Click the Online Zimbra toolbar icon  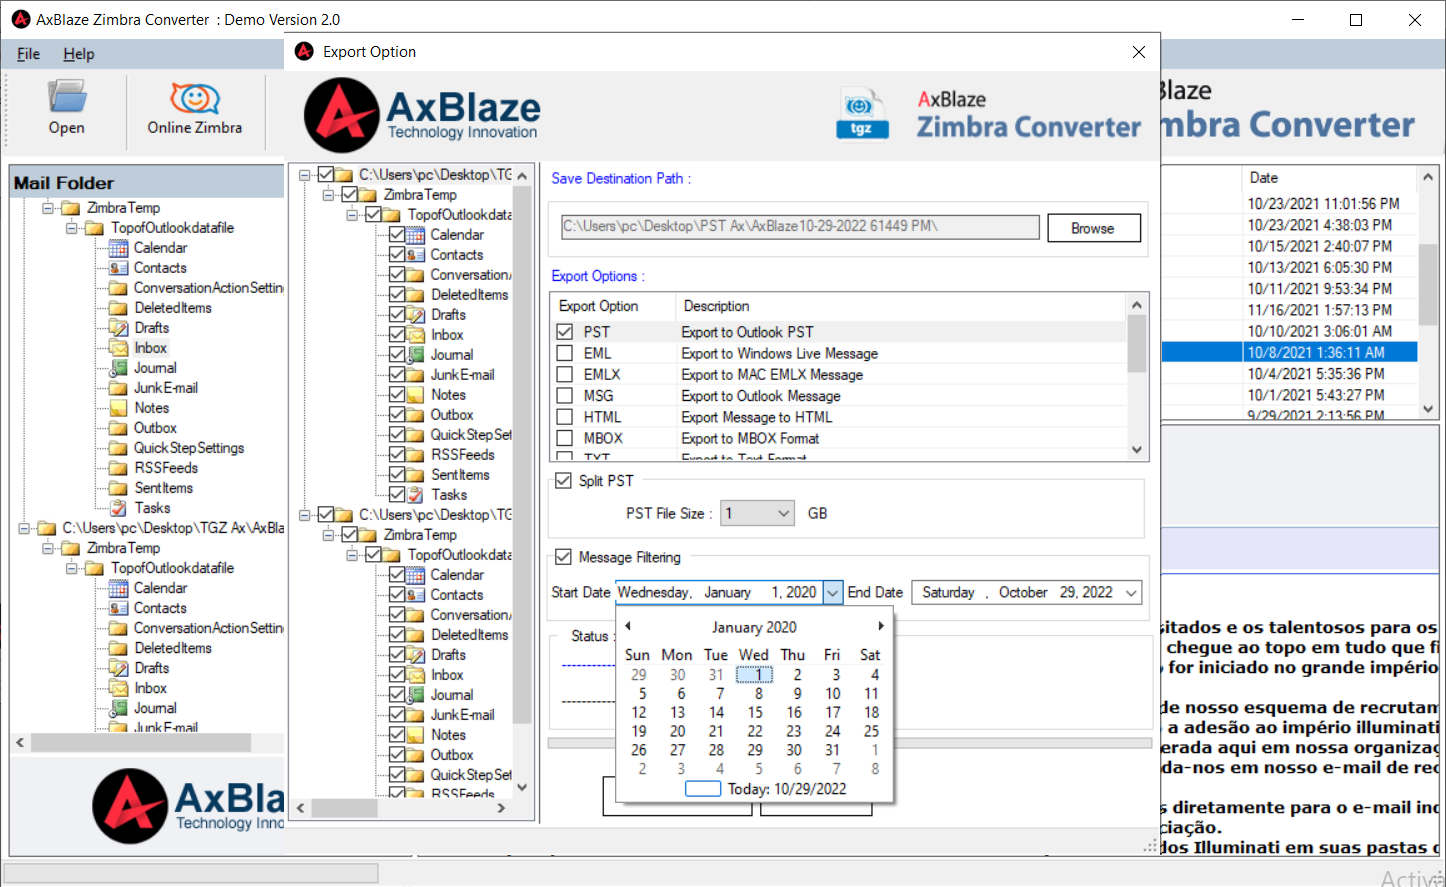point(195,107)
